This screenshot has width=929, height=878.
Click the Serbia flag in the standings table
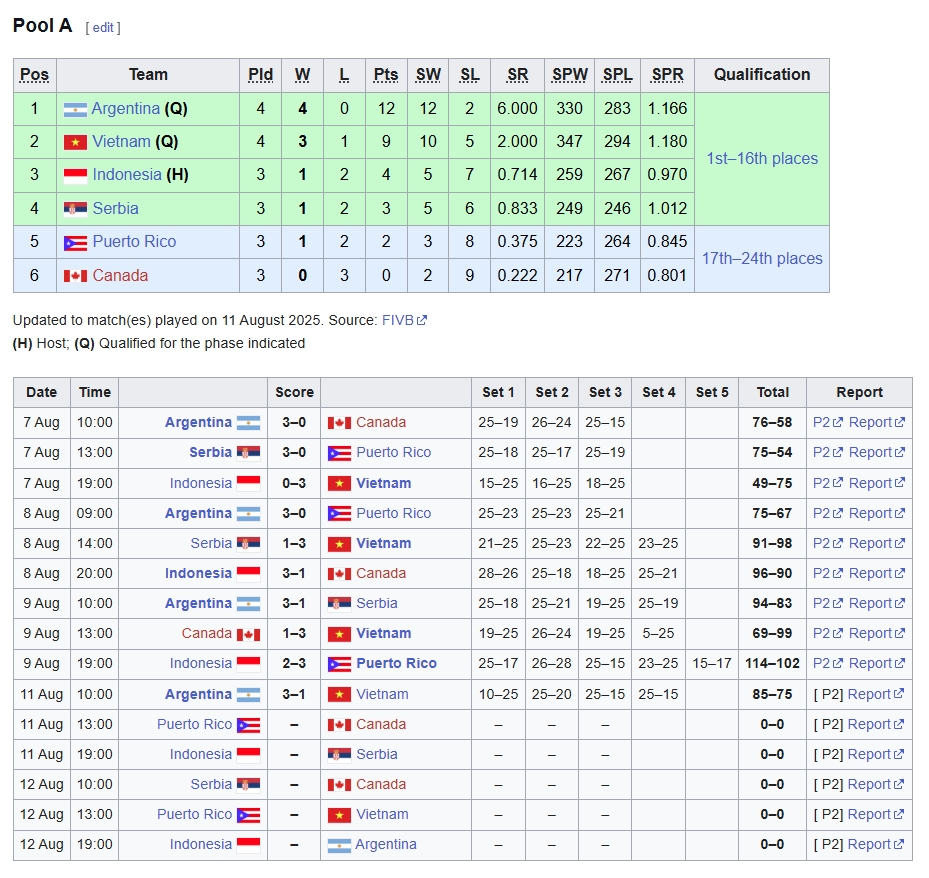coord(75,209)
